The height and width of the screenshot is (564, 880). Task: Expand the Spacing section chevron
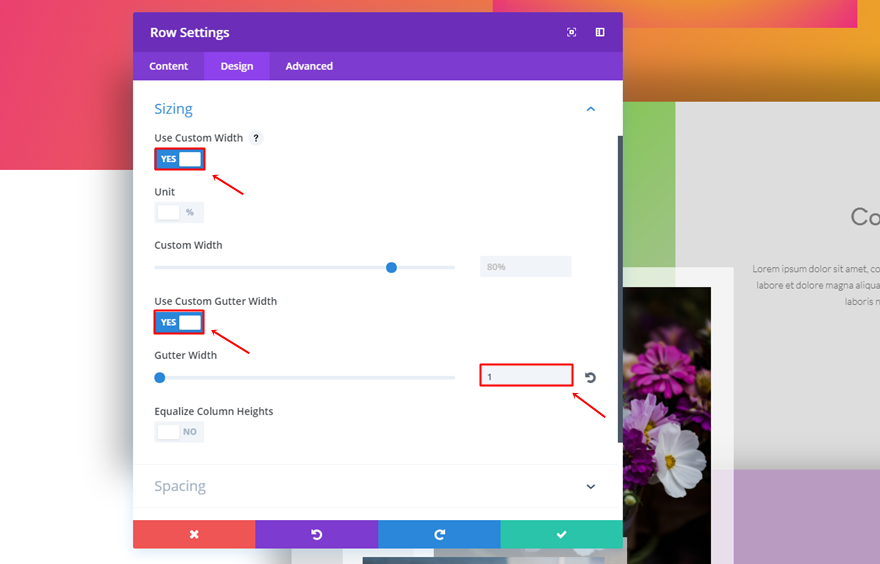coord(590,487)
